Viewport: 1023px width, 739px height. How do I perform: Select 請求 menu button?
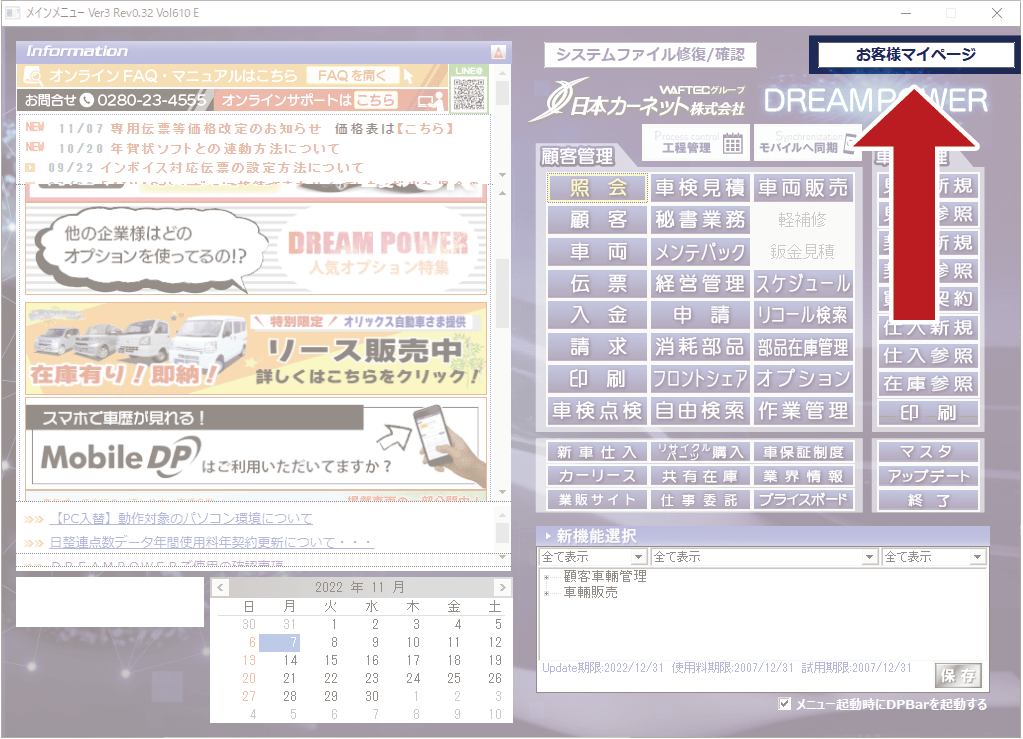(598, 347)
